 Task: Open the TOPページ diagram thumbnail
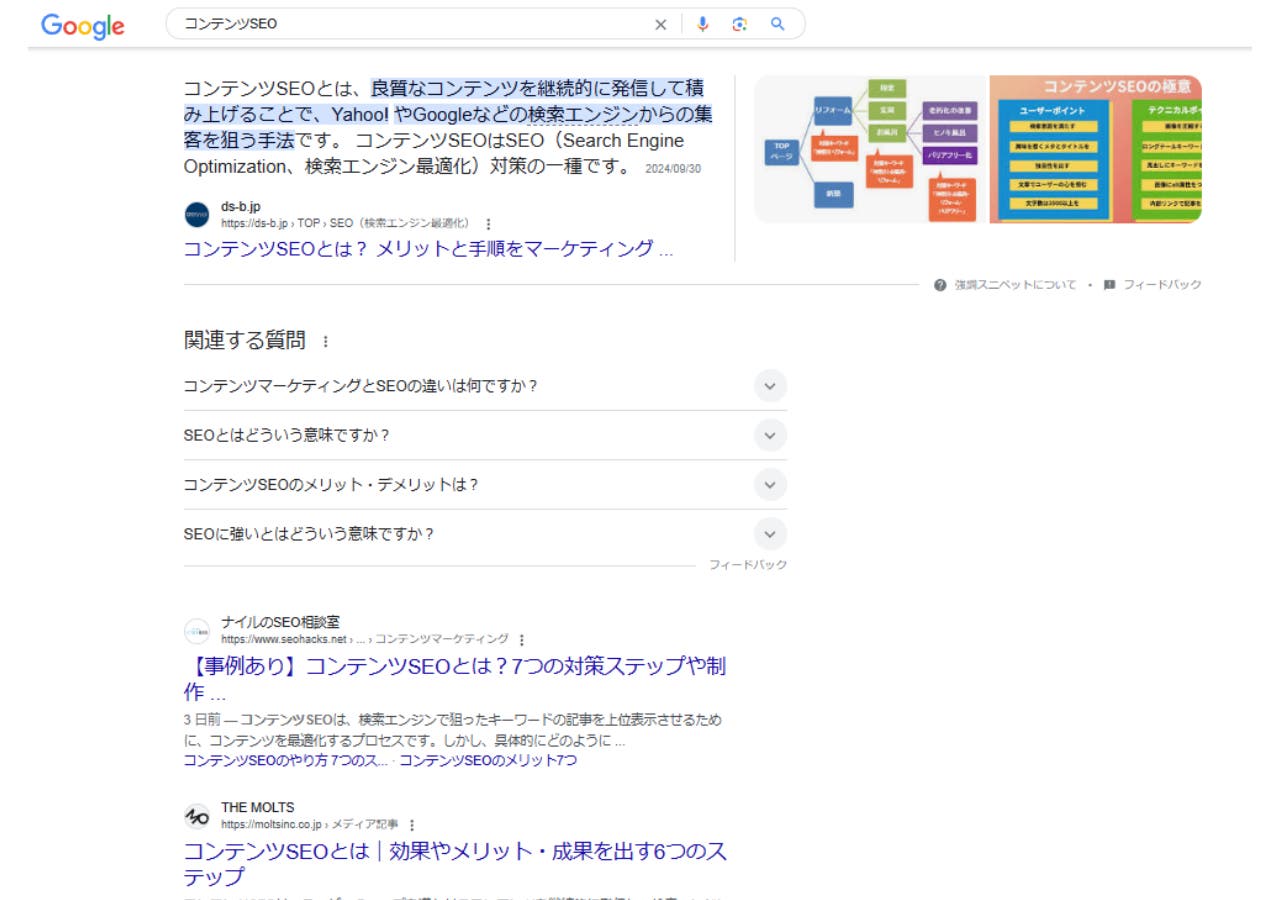pos(871,149)
